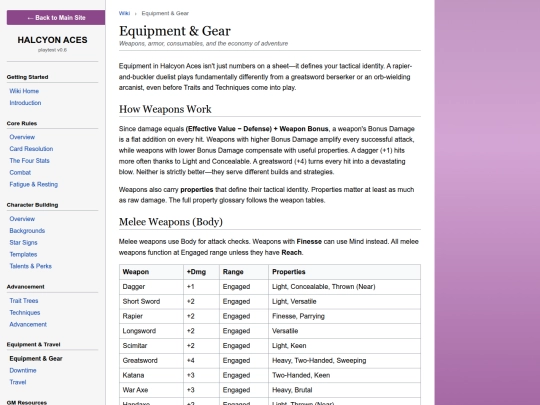Select Equipment & Gear sidebar item

click(36, 359)
